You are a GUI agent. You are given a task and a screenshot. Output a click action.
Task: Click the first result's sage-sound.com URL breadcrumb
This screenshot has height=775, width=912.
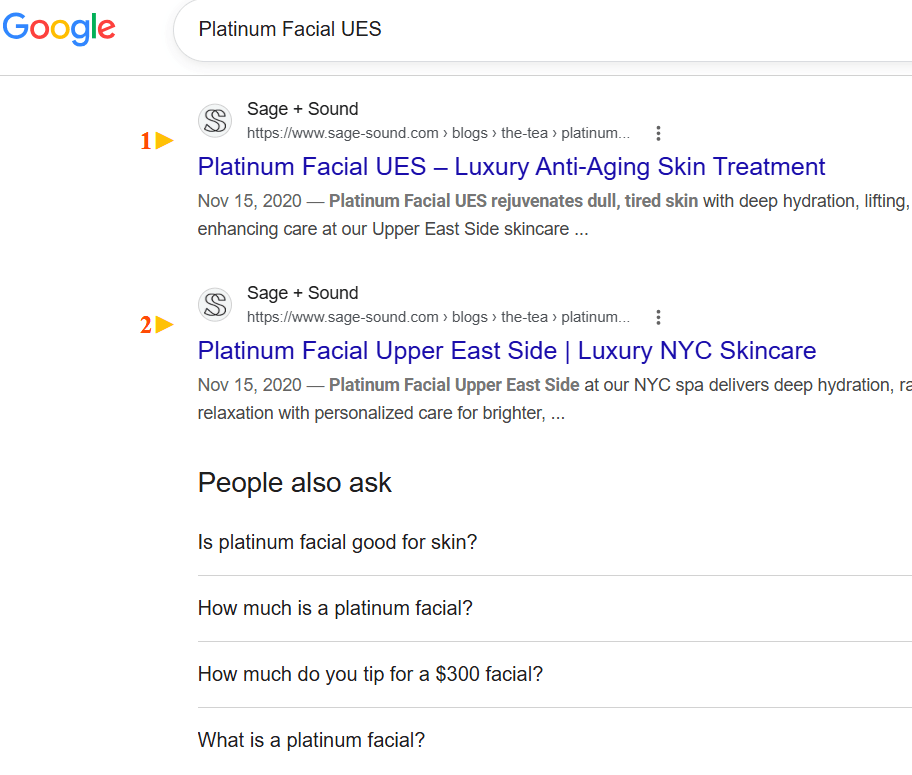[x=438, y=133]
